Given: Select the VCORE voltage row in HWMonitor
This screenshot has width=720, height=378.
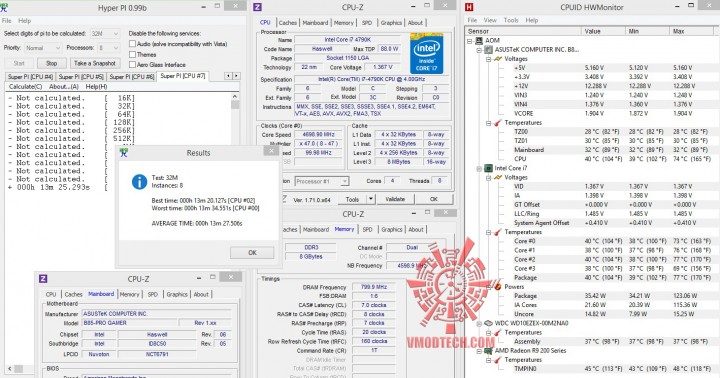Looking at the screenshot, I should [613, 113].
